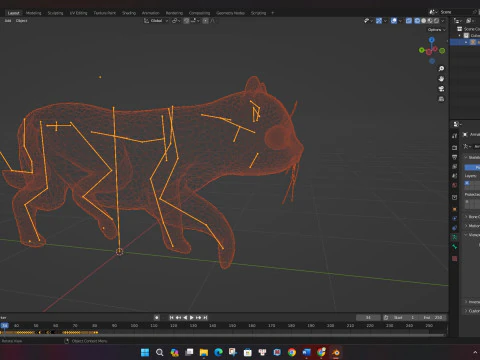The height and width of the screenshot is (360, 480).
Task: Open the Add menu in the viewport header
Action: (x=8, y=21)
